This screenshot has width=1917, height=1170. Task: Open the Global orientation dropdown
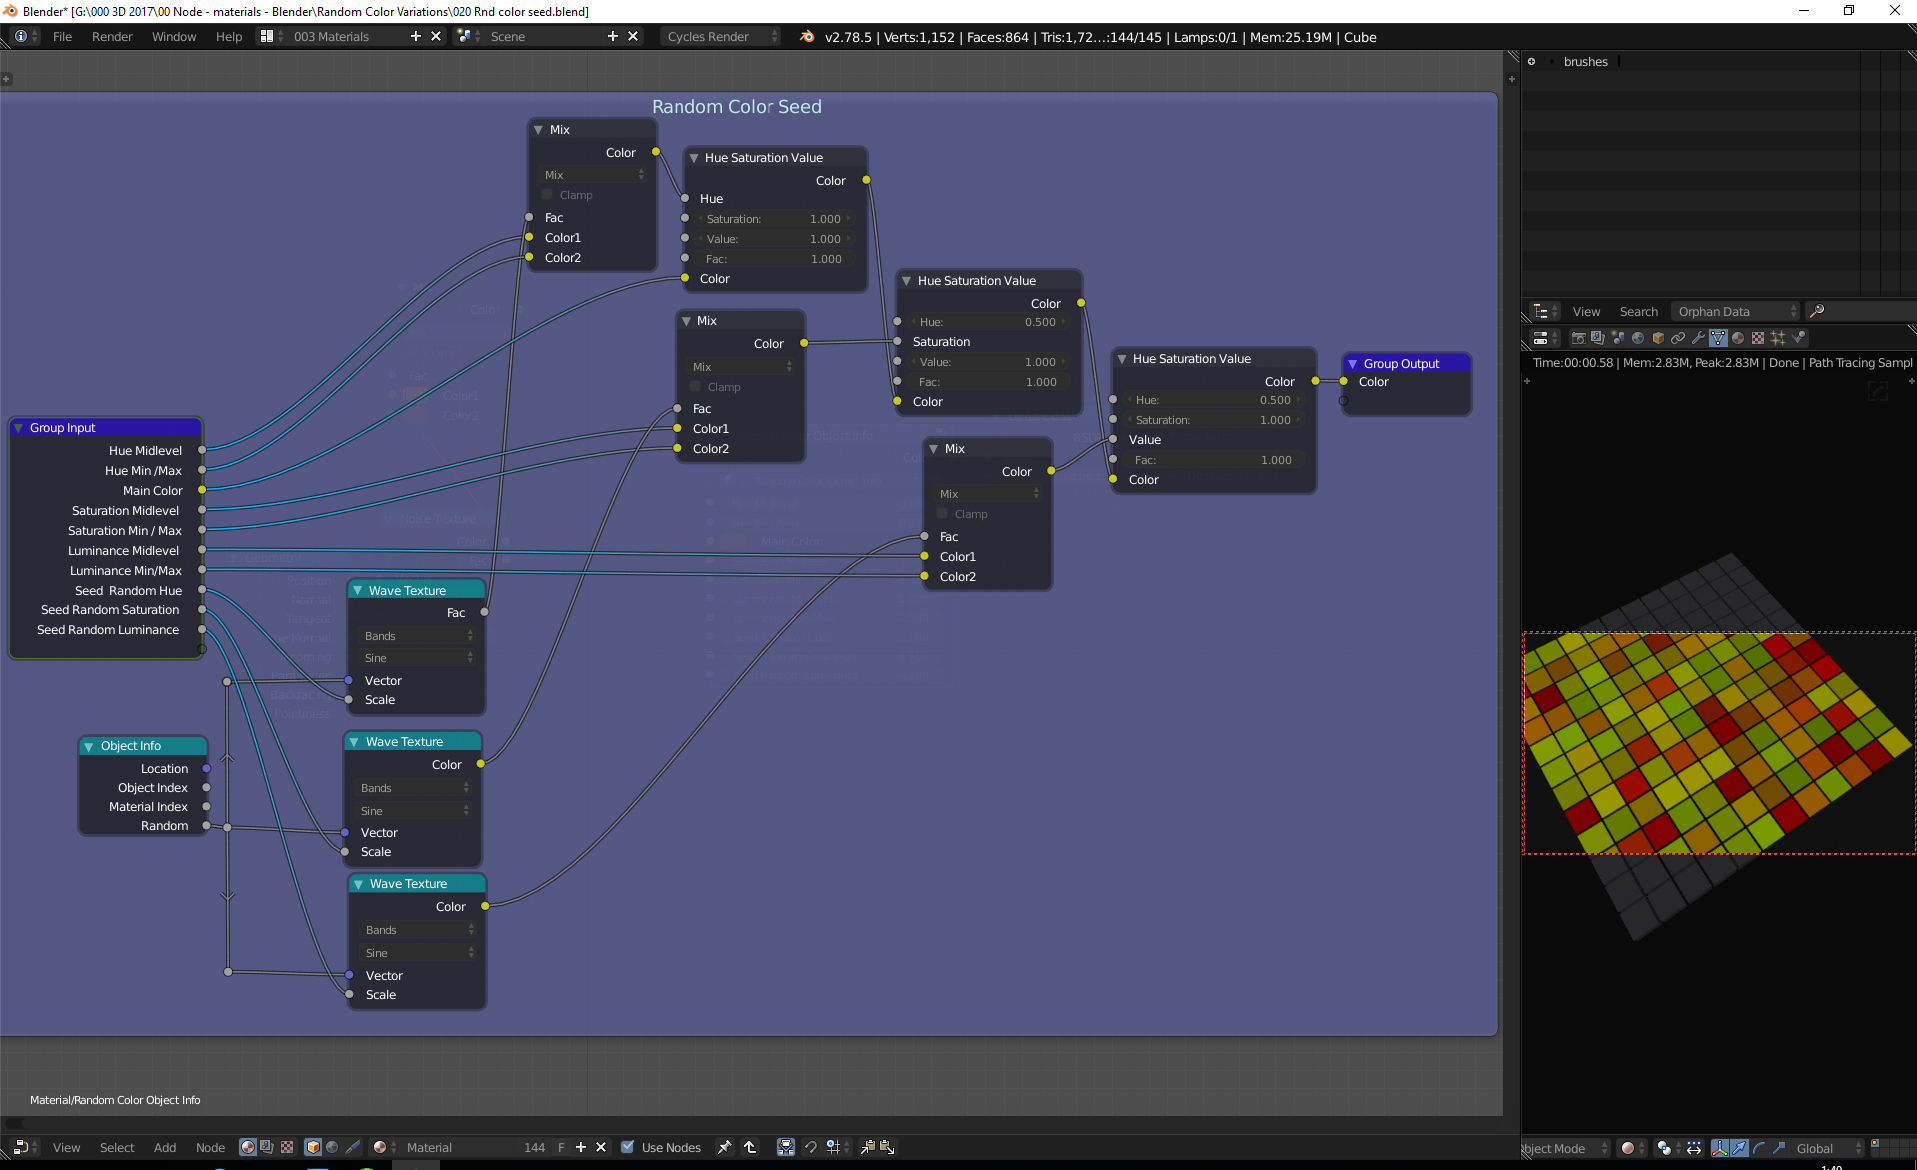pyautogui.click(x=1828, y=1148)
